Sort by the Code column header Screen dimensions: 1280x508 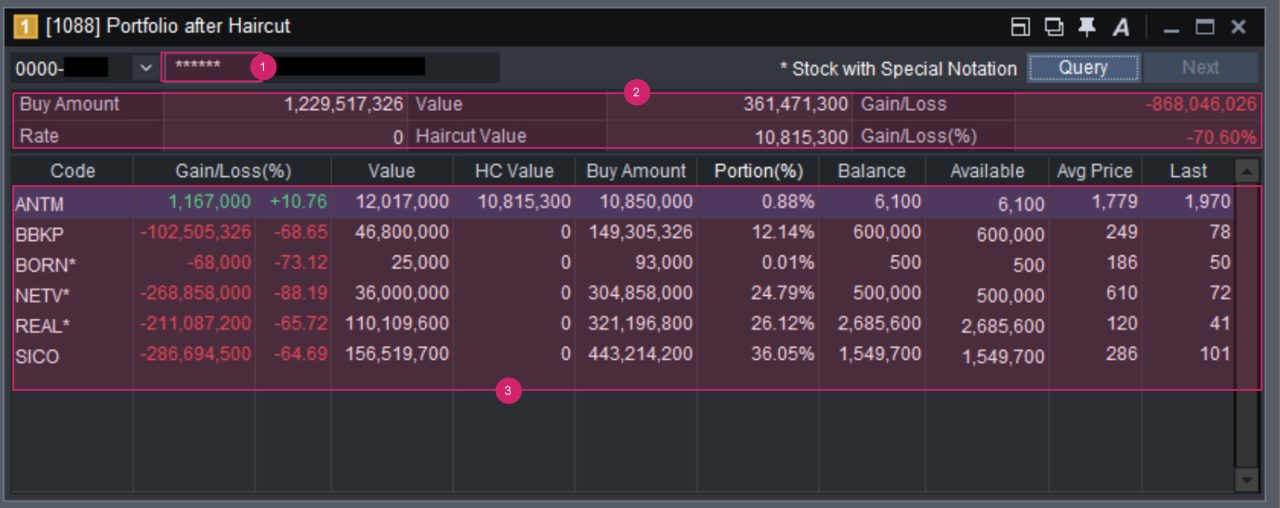coord(72,171)
